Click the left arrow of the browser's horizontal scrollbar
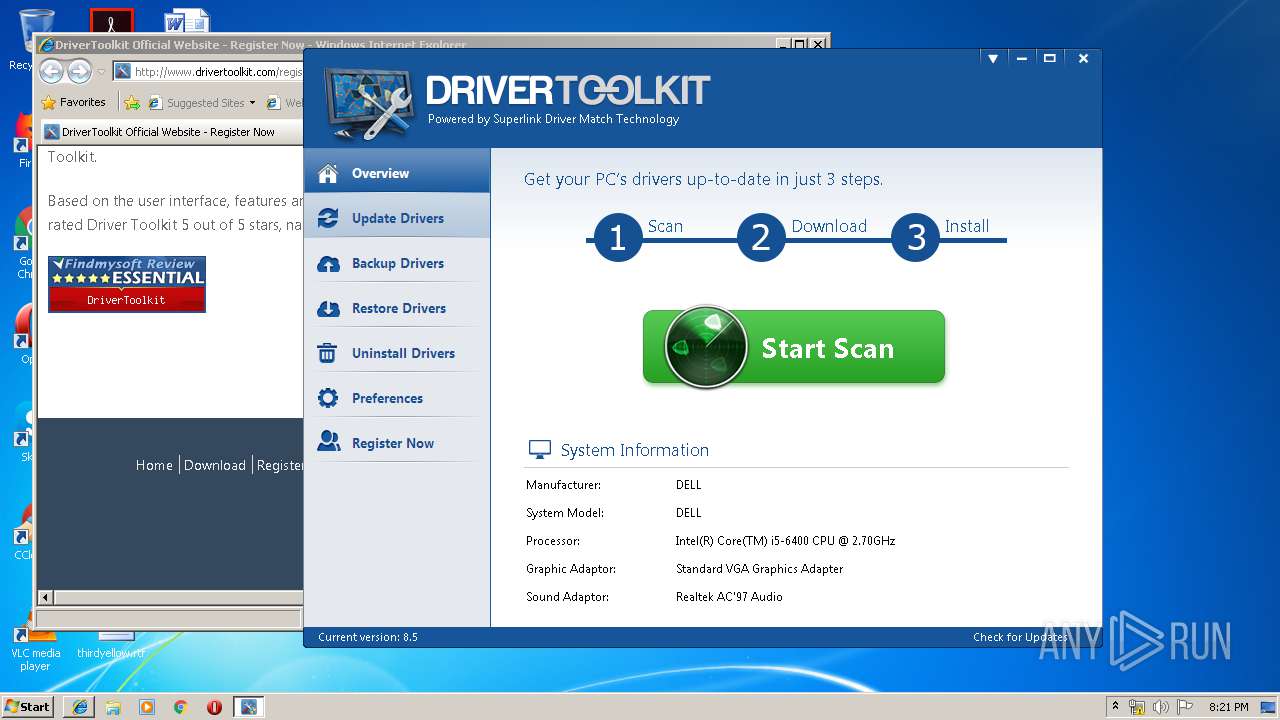Viewport: 1280px width, 720px height. click(x=45, y=597)
